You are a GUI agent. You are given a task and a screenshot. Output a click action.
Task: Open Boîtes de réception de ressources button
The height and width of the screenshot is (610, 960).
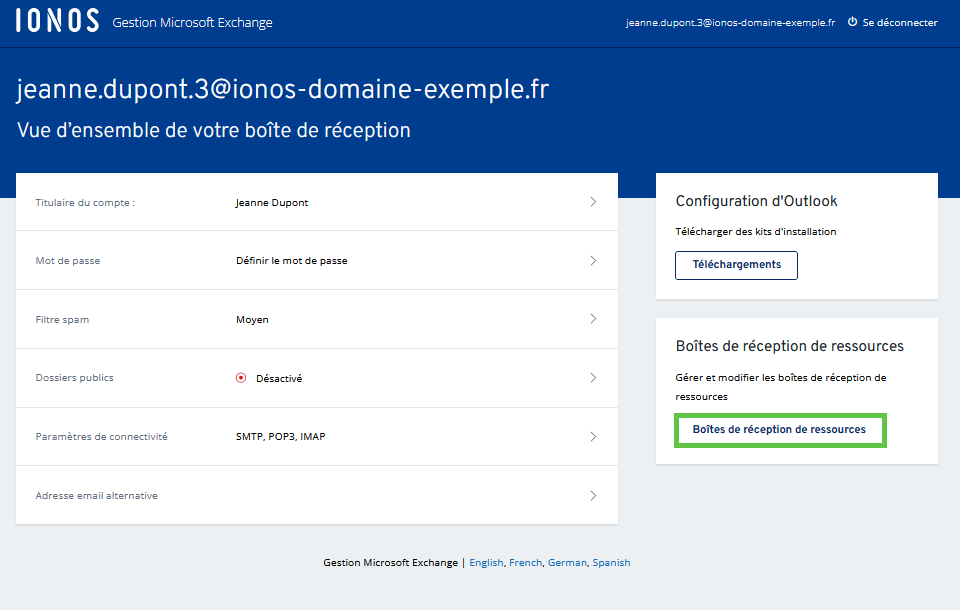click(780, 430)
